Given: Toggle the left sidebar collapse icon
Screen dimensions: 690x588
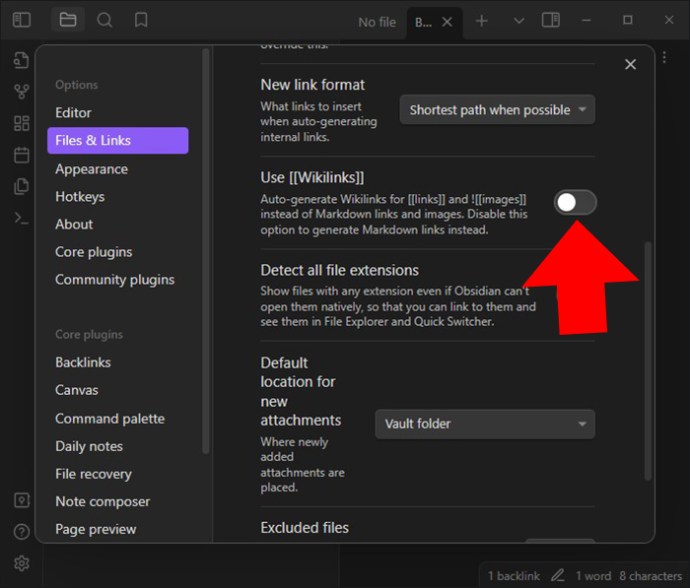Looking at the screenshot, I should point(22,20).
